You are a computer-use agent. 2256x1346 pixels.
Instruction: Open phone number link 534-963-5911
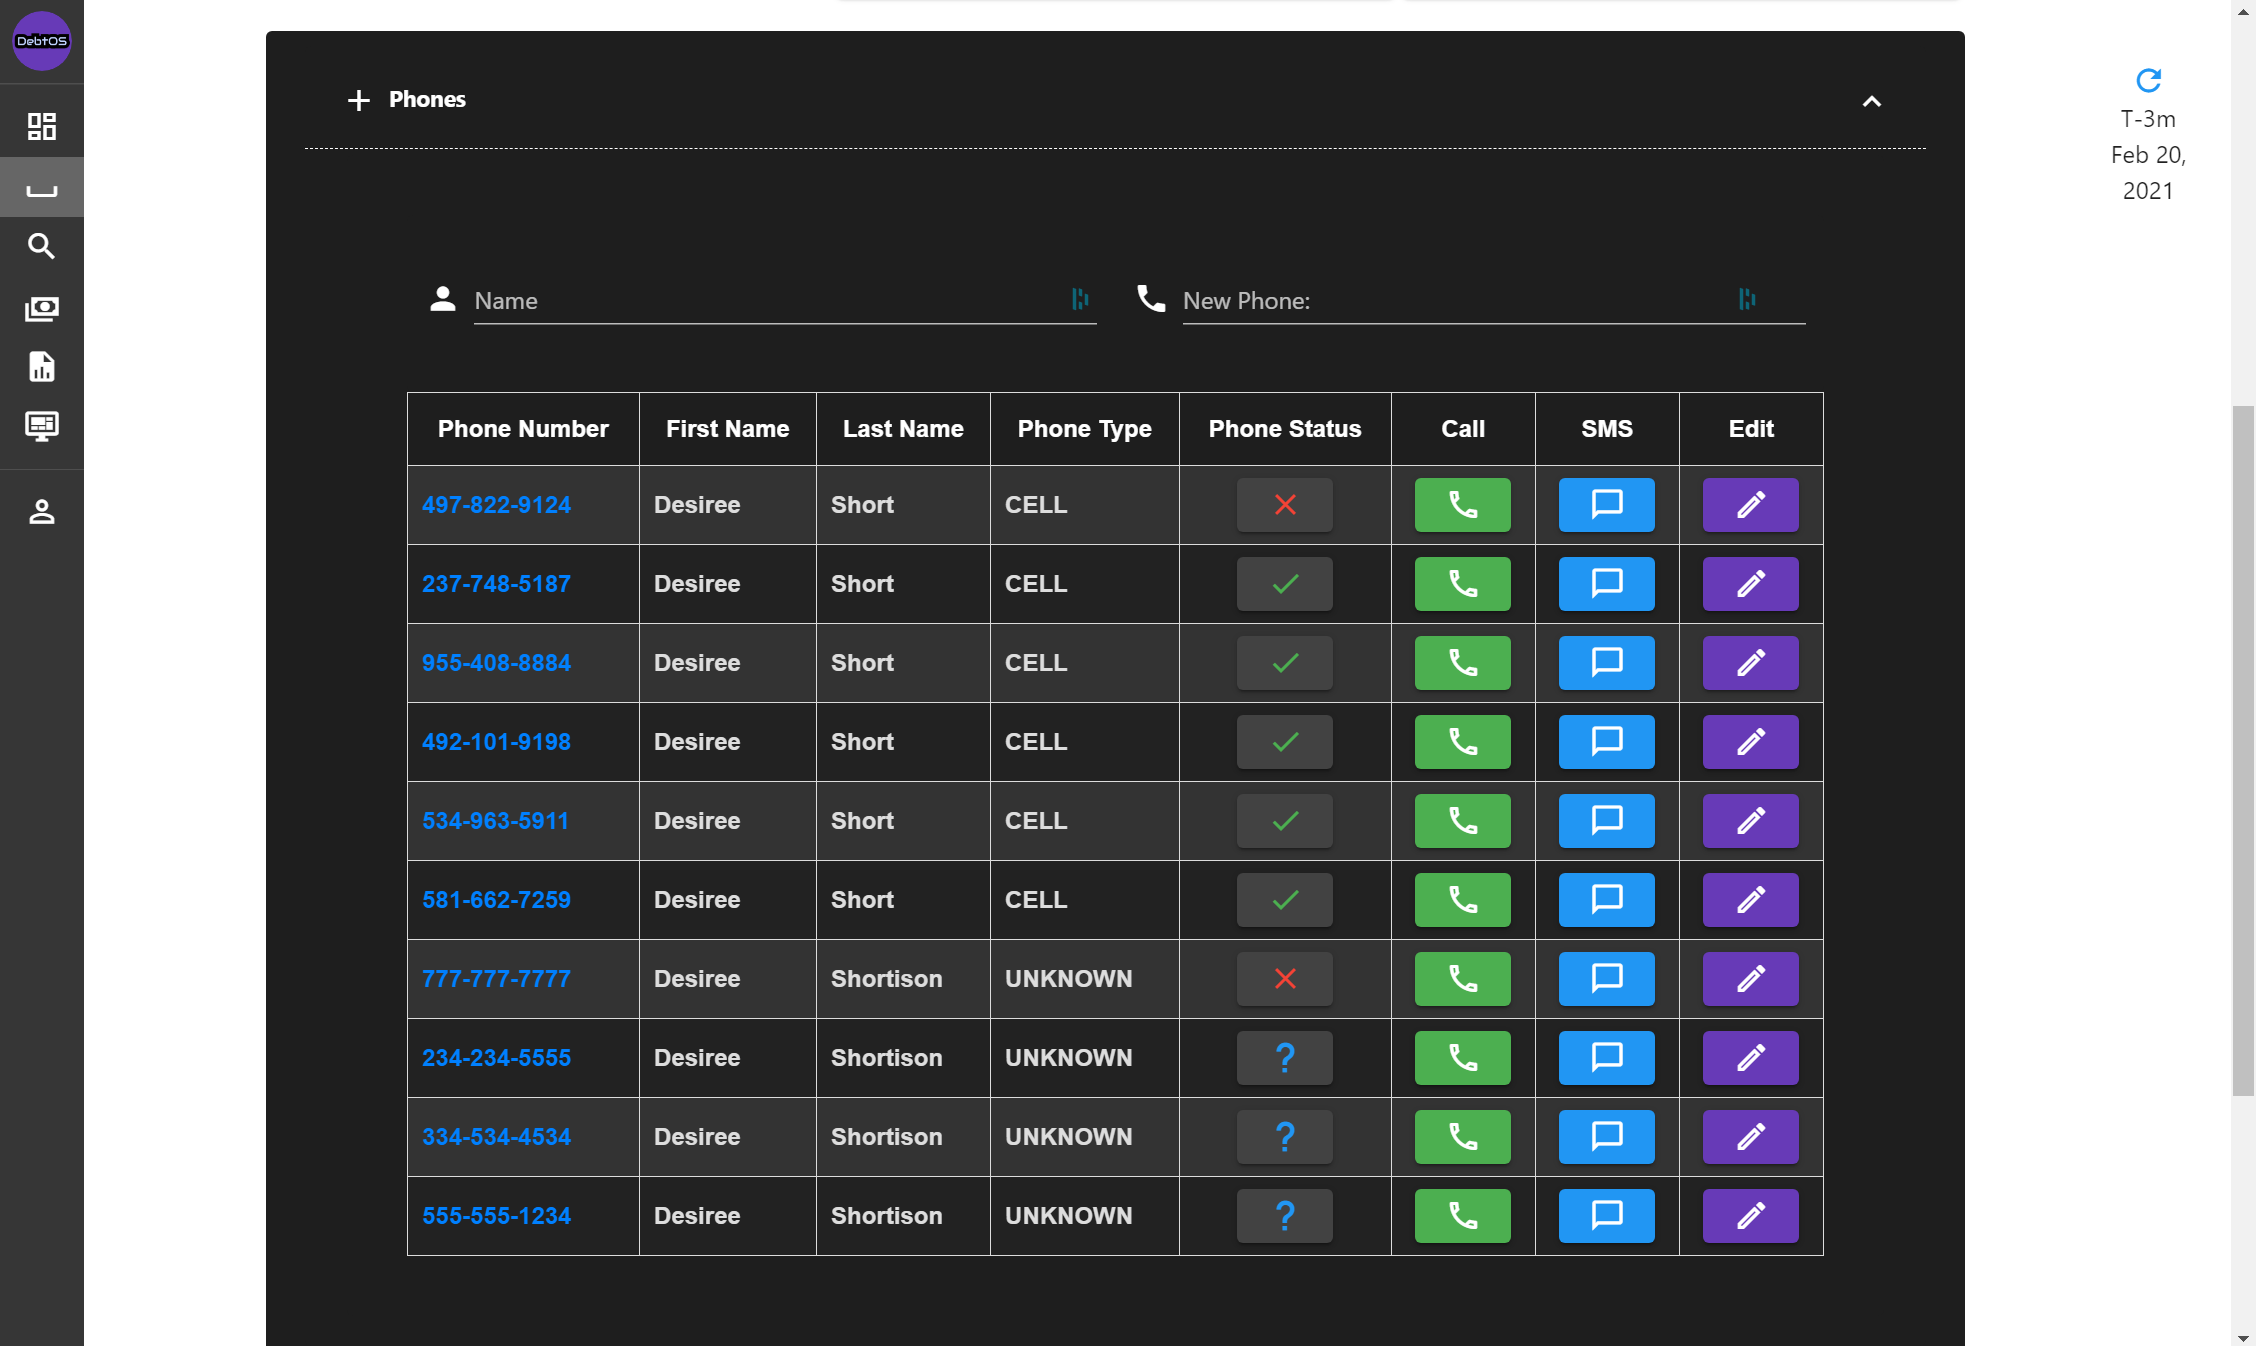click(495, 821)
